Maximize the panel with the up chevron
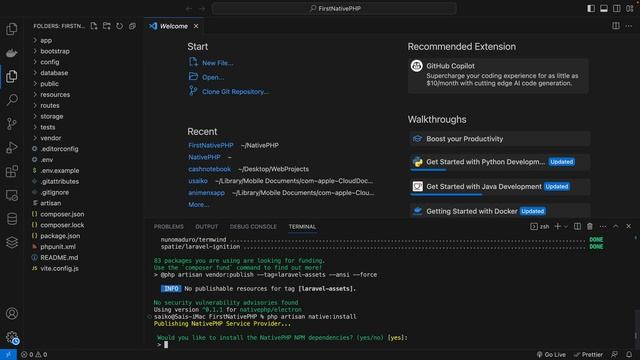The image size is (640, 360). (x=616, y=226)
